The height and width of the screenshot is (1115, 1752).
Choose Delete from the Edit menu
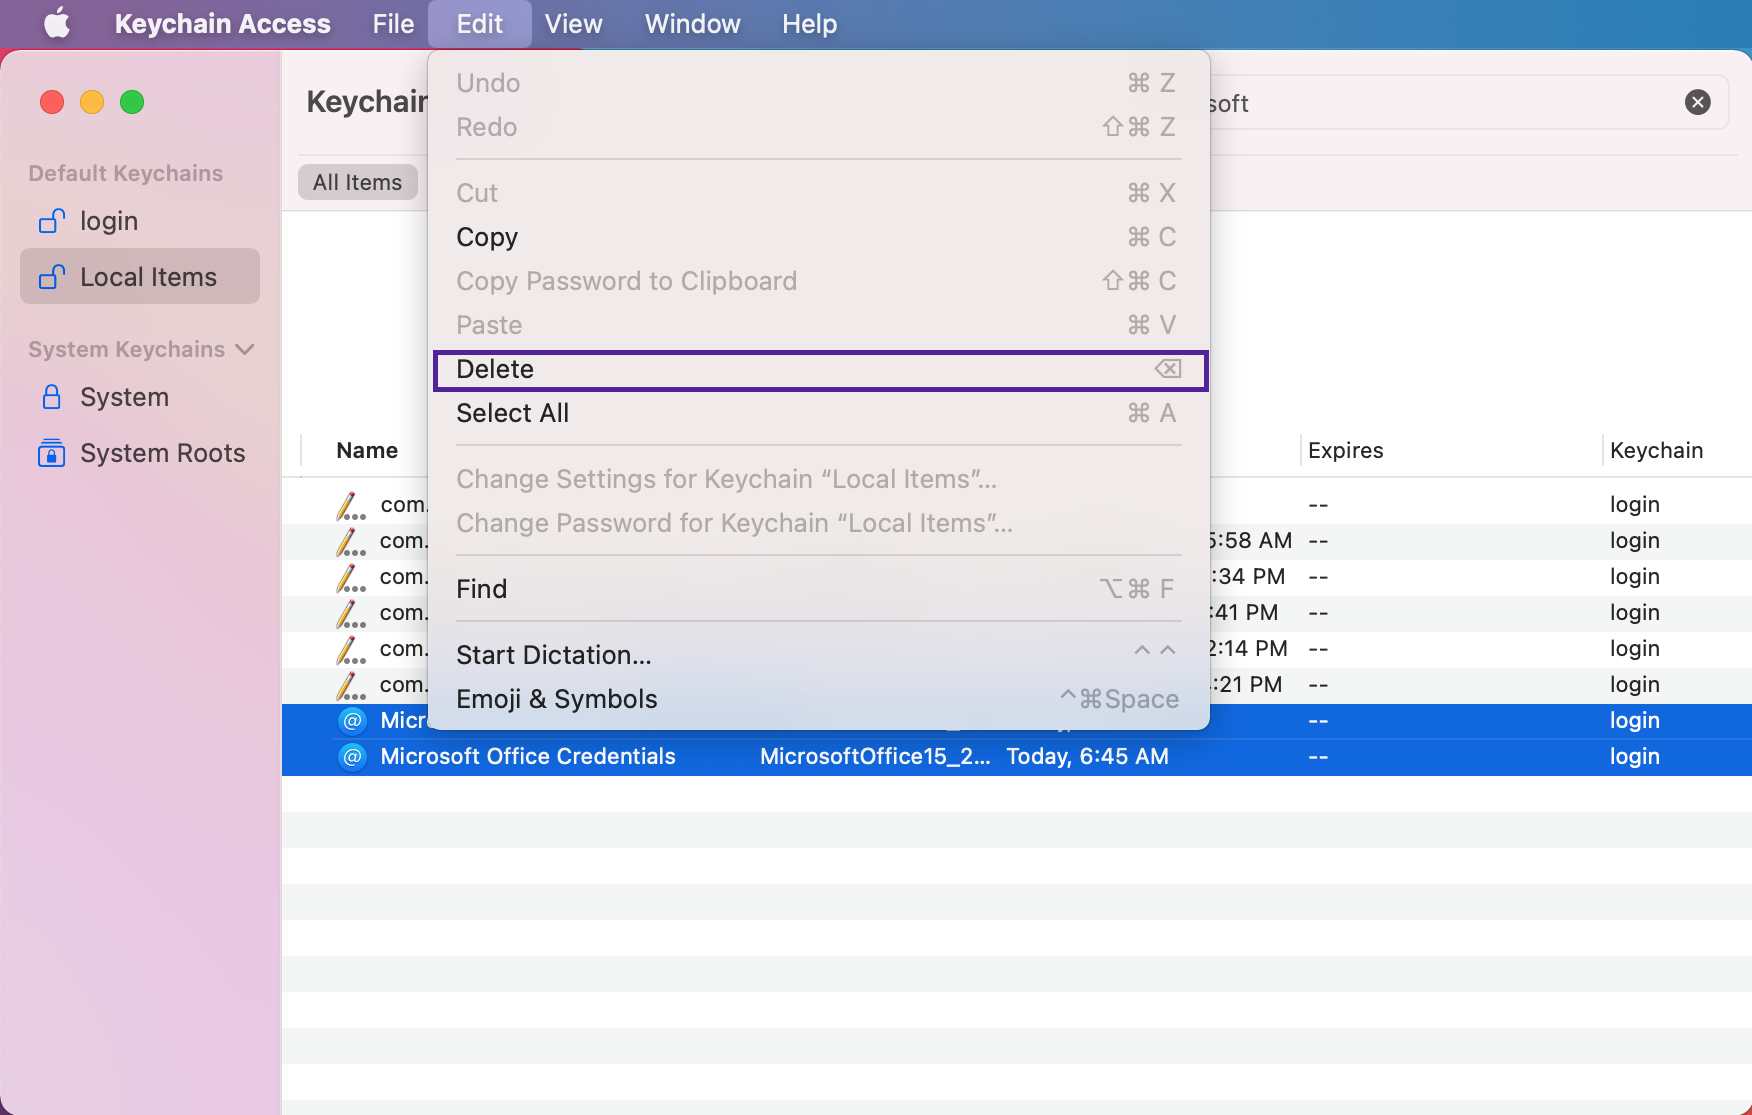pyautogui.click(x=820, y=369)
